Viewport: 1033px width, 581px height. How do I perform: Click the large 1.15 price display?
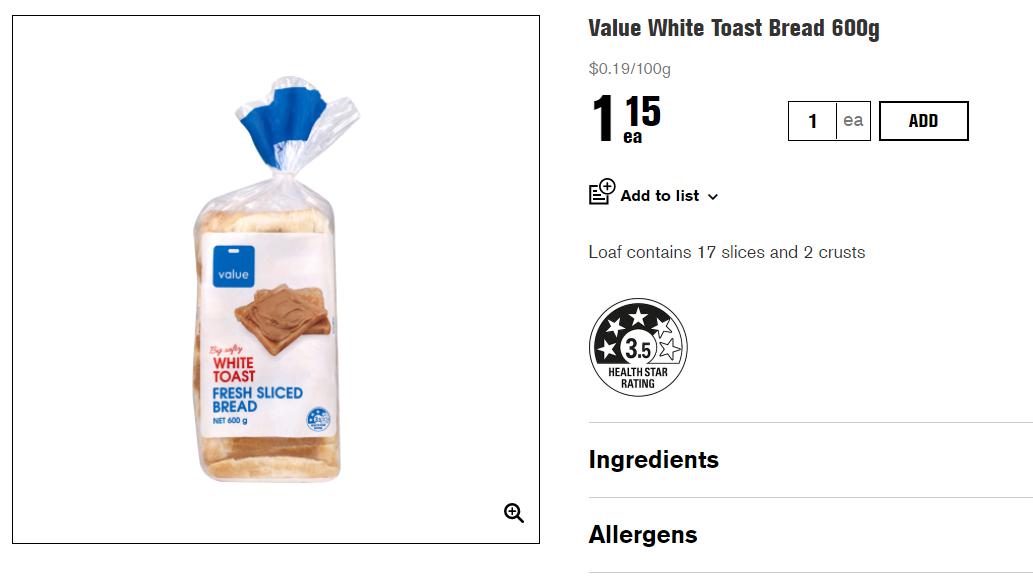tap(627, 118)
